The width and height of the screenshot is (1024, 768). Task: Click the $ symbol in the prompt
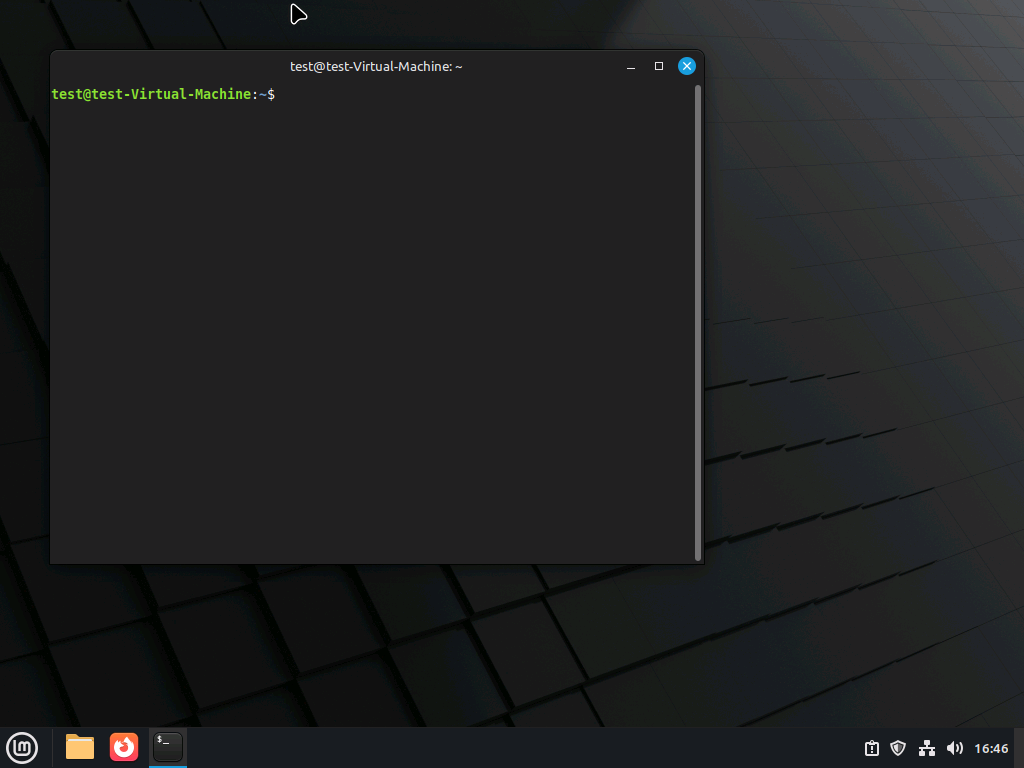(x=271, y=94)
